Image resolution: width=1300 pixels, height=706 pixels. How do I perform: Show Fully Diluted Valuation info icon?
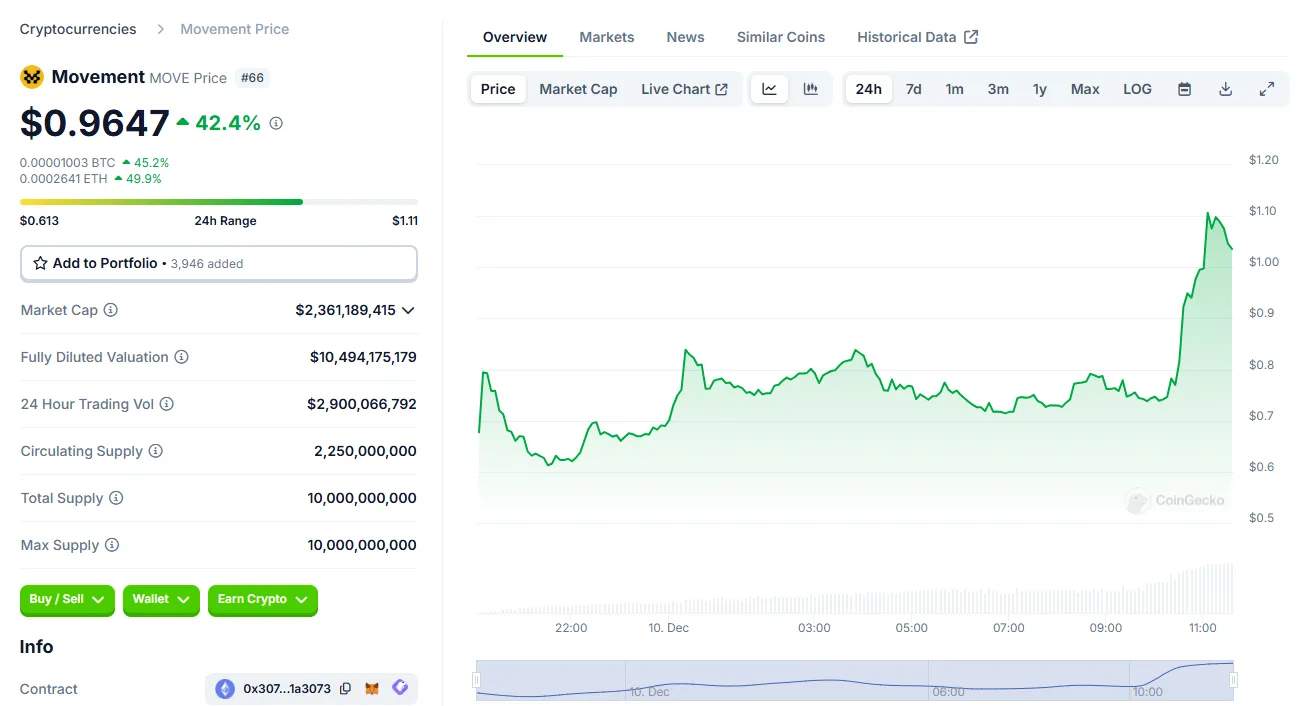[x=181, y=357]
